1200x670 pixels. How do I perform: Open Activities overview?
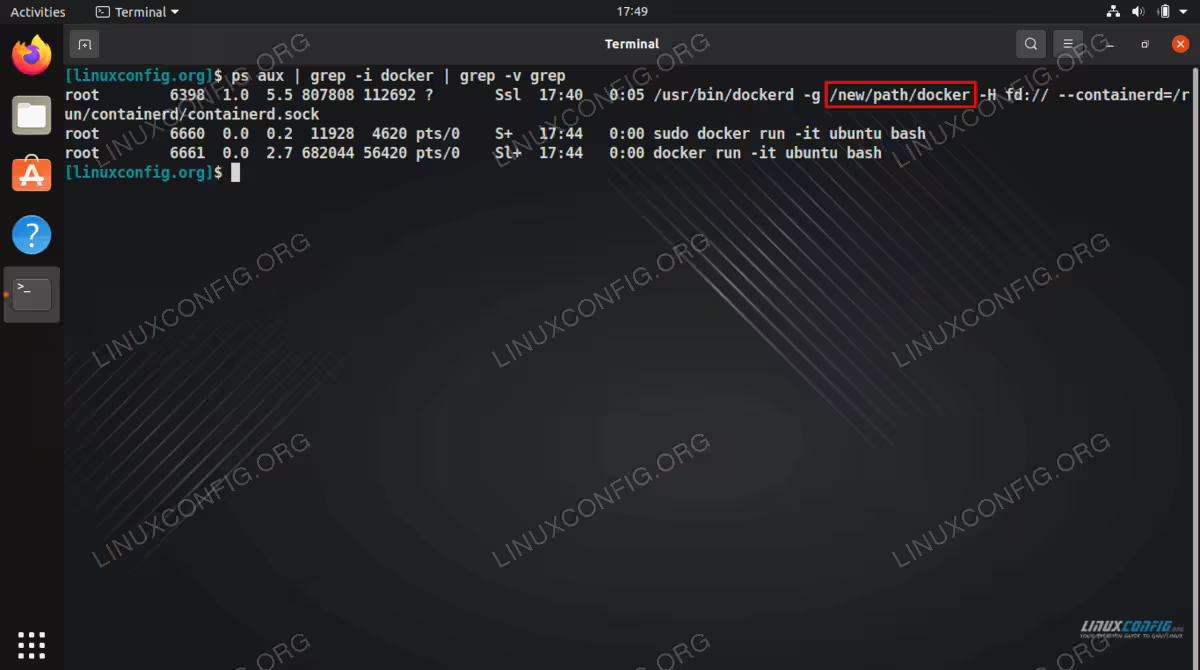coord(38,12)
